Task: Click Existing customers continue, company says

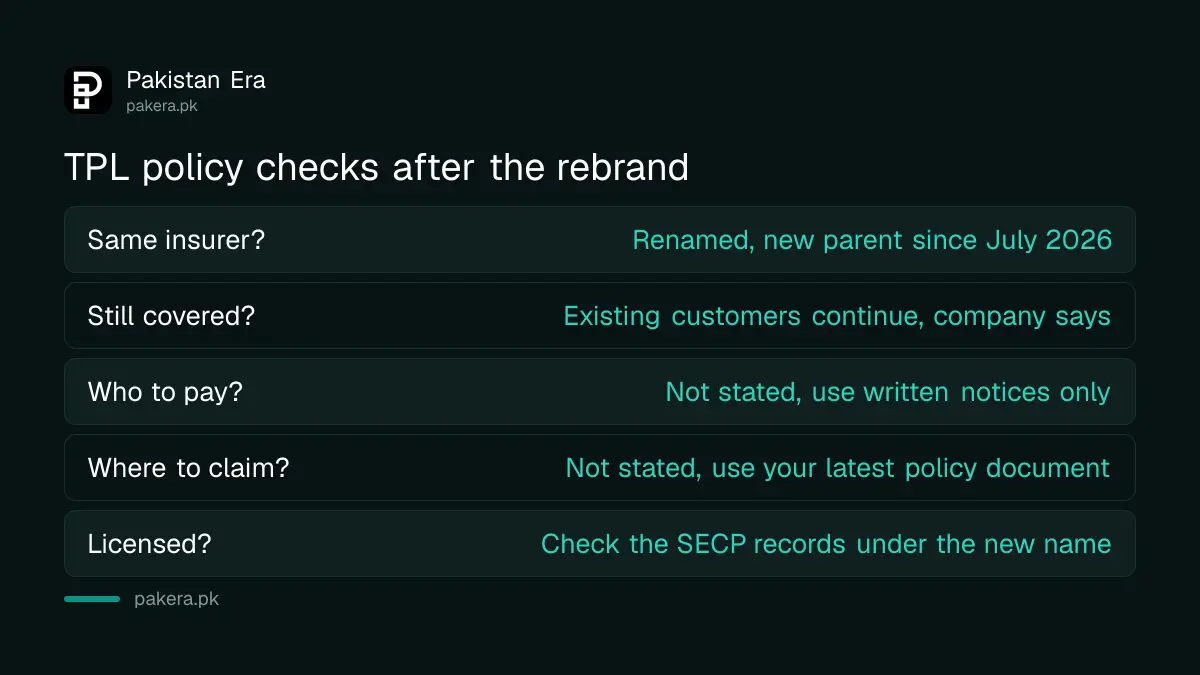Action: pyautogui.click(x=837, y=316)
